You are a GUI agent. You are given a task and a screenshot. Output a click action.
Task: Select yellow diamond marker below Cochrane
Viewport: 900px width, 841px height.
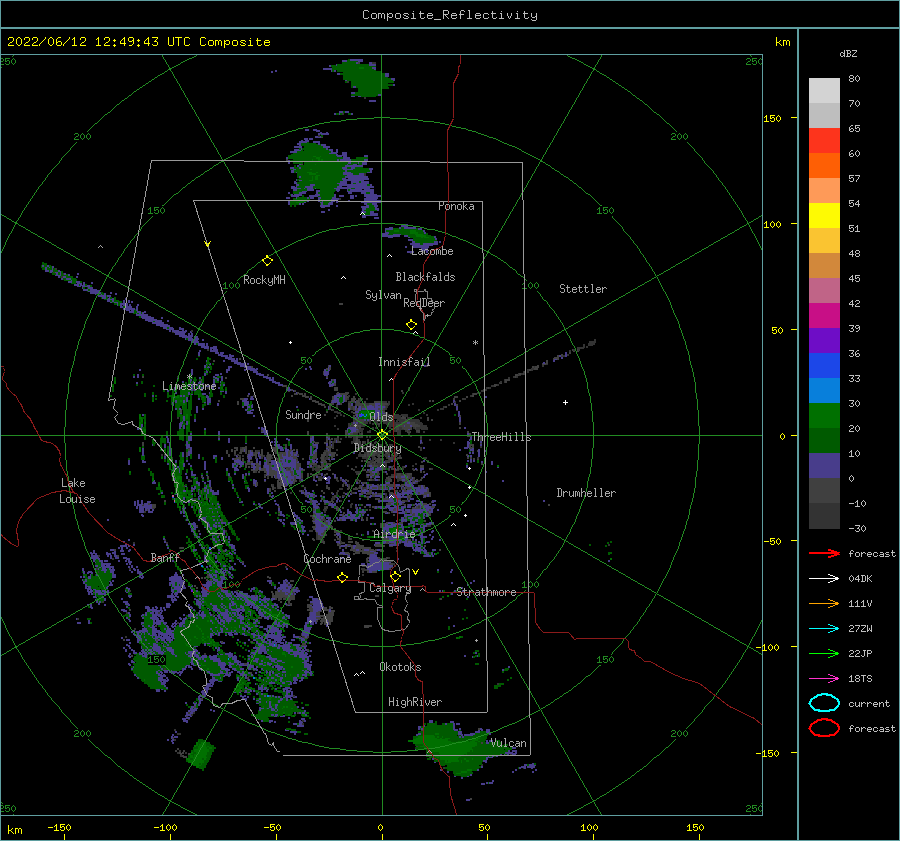(342, 577)
